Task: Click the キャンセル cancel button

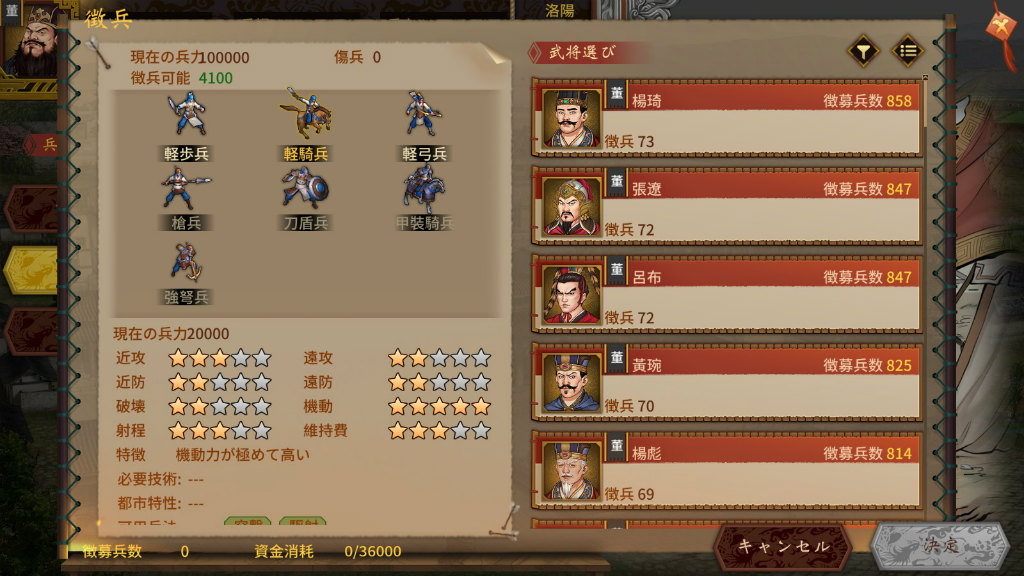Action: [783, 547]
